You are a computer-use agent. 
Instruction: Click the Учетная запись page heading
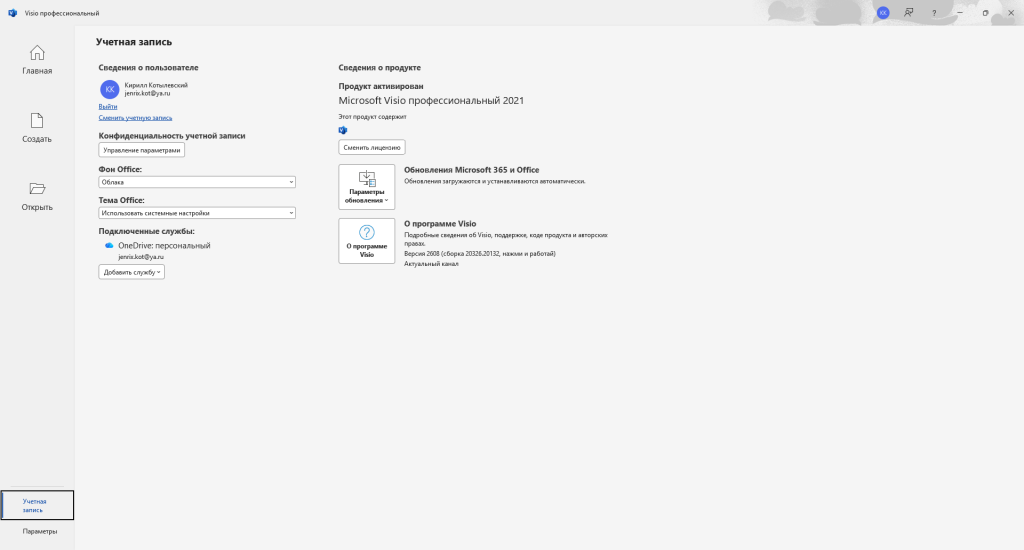[134, 42]
